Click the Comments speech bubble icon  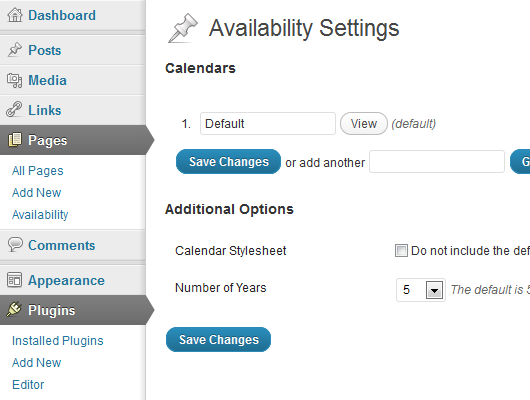pyautogui.click(x=15, y=244)
